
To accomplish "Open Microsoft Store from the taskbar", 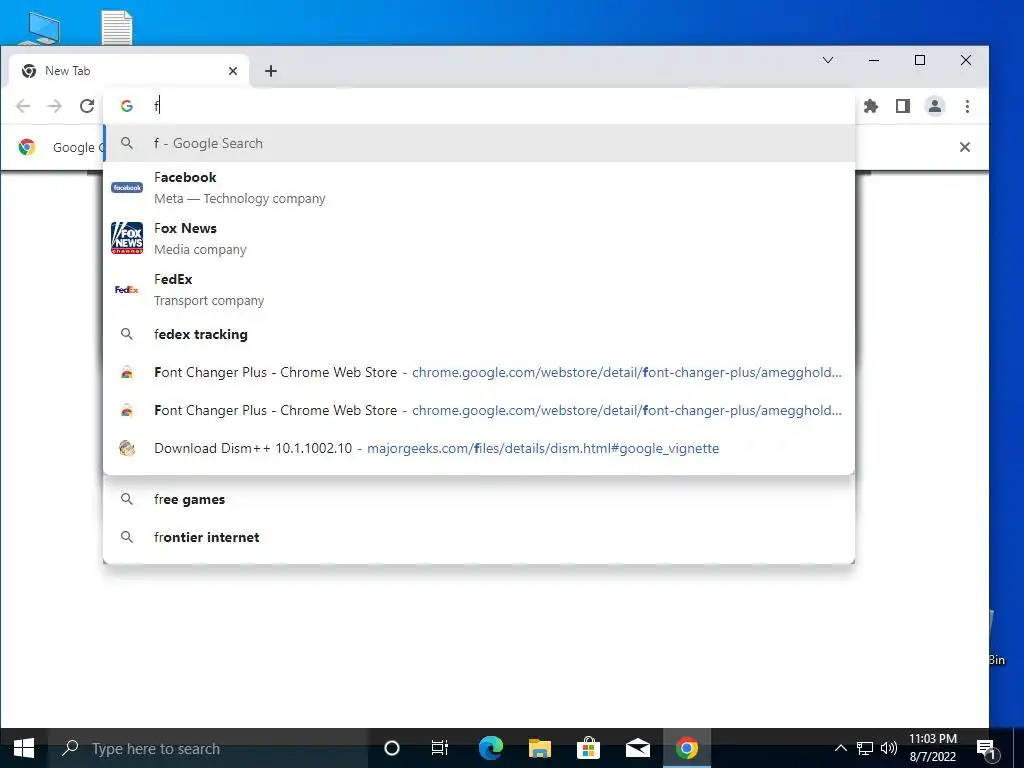I will tap(588, 748).
